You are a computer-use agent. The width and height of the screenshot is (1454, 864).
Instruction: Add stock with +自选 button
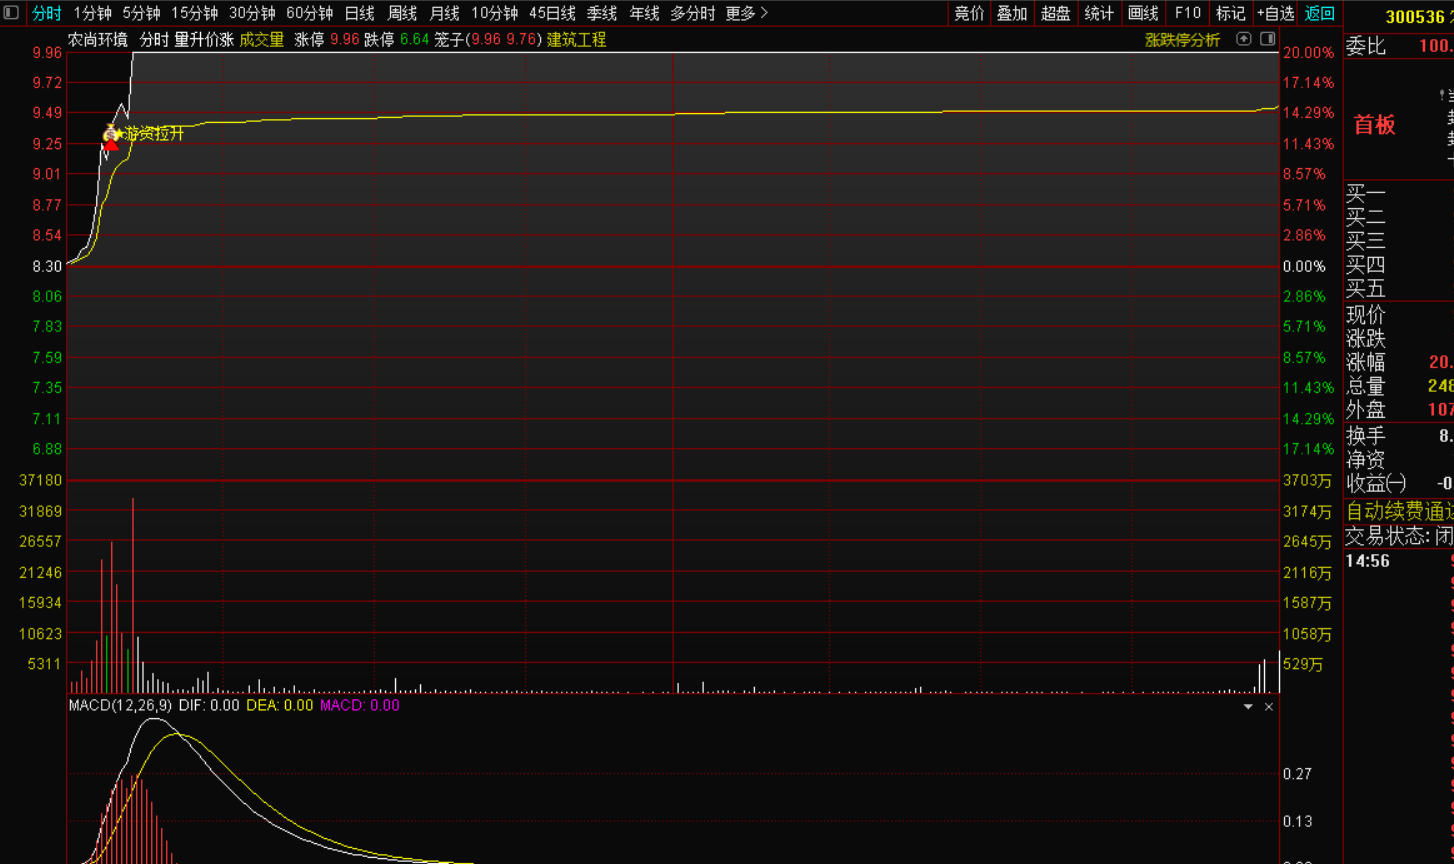1275,13
